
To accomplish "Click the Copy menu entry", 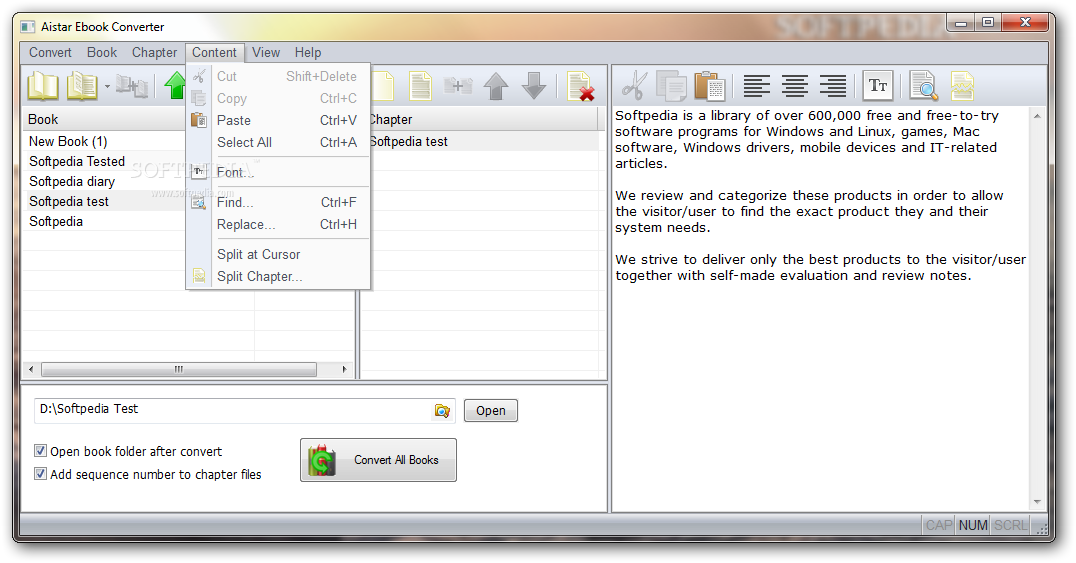I will pos(278,98).
